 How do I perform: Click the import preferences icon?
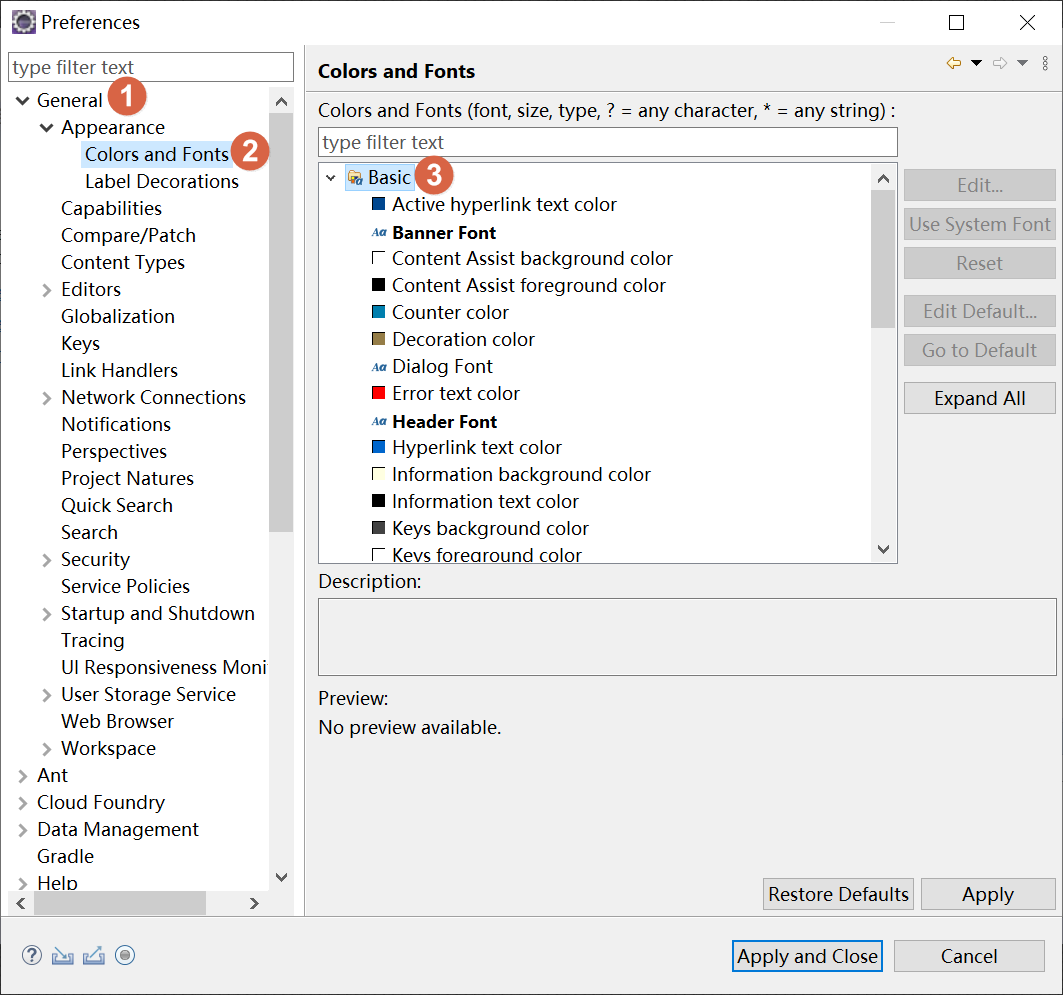click(x=63, y=955)
